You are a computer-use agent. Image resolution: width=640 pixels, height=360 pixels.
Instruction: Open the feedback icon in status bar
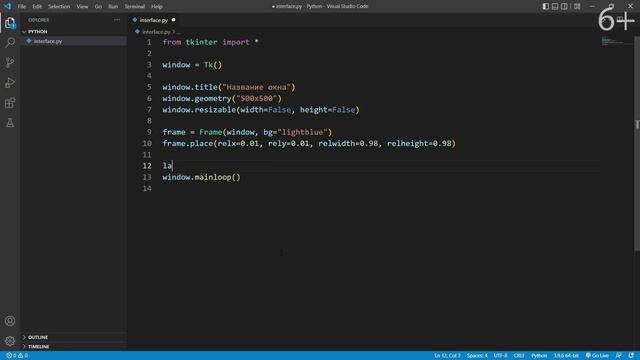pos(619,356)
